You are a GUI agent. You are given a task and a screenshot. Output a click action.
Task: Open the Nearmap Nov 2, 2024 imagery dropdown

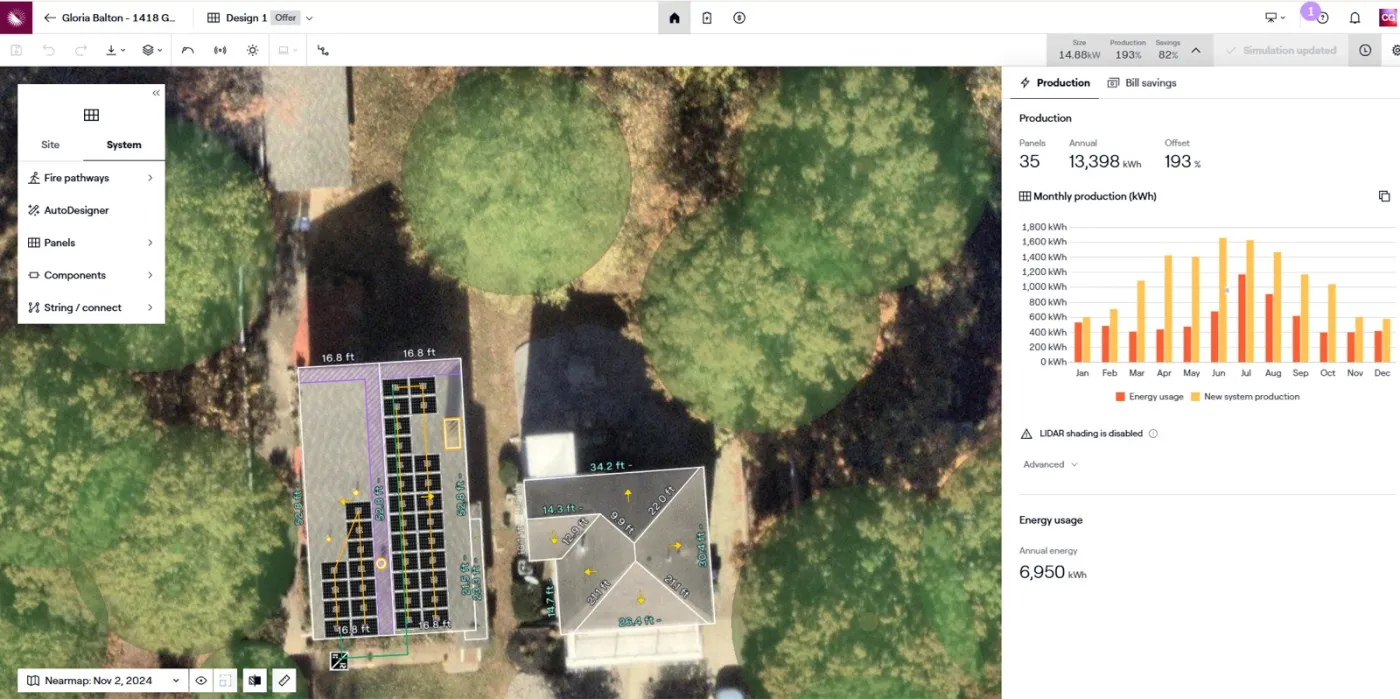(104, 680)
